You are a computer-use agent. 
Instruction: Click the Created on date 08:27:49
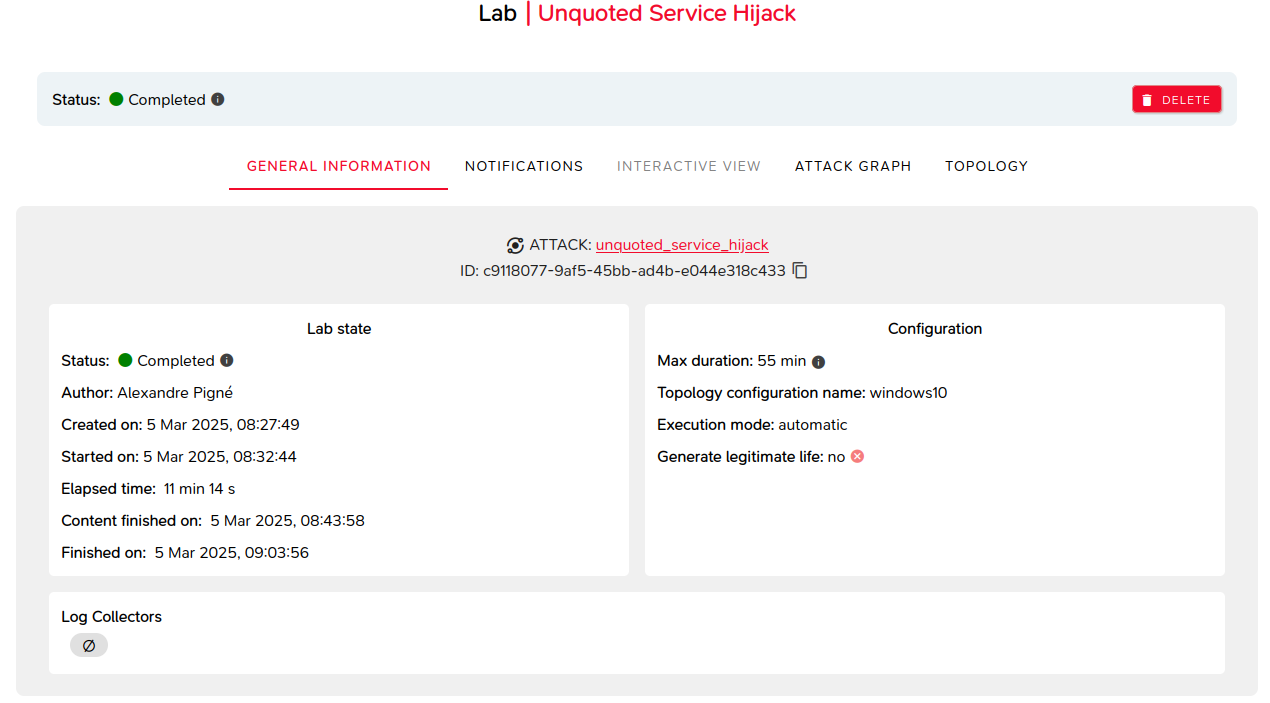(223, 425)
